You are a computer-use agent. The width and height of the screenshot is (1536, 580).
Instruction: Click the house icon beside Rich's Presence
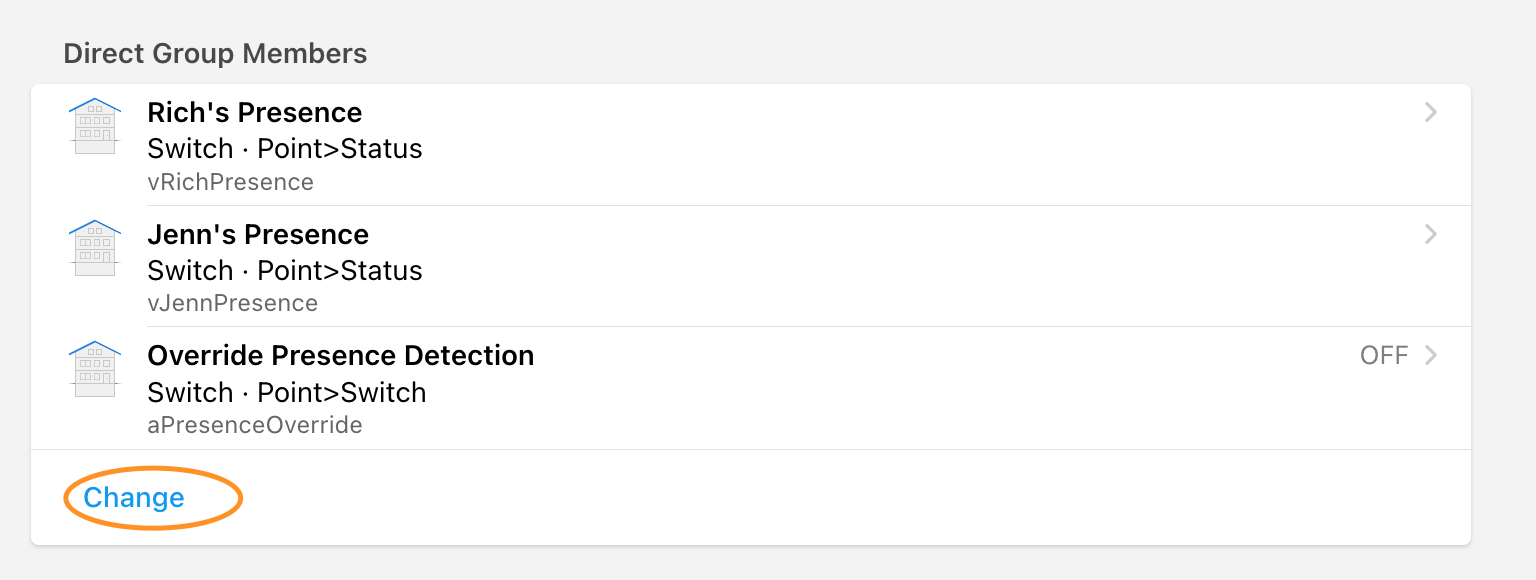coord(95,126)
